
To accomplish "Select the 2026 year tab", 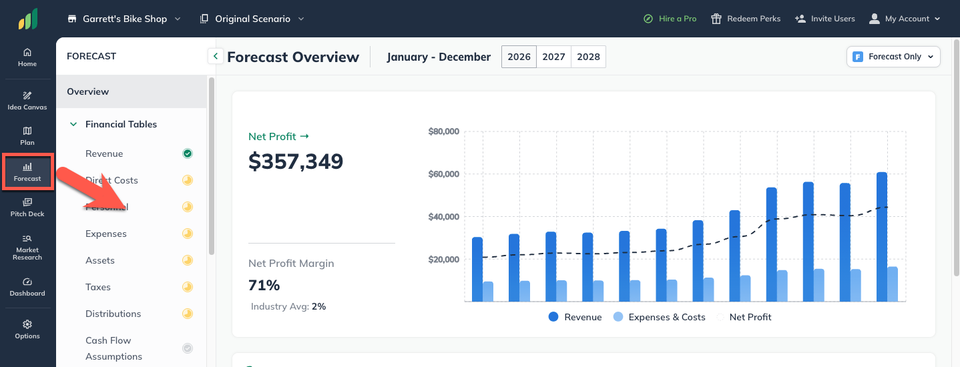I will [x=519, y=57].
